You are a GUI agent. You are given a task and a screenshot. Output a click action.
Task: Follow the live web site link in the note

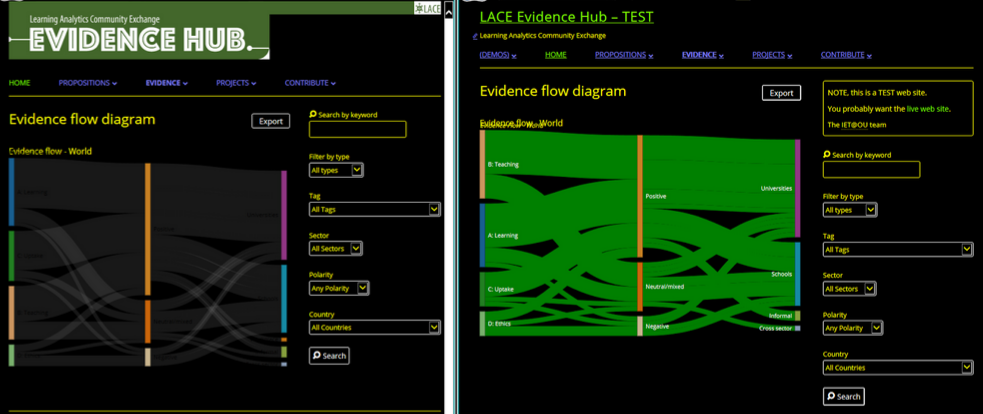(928, 109)
